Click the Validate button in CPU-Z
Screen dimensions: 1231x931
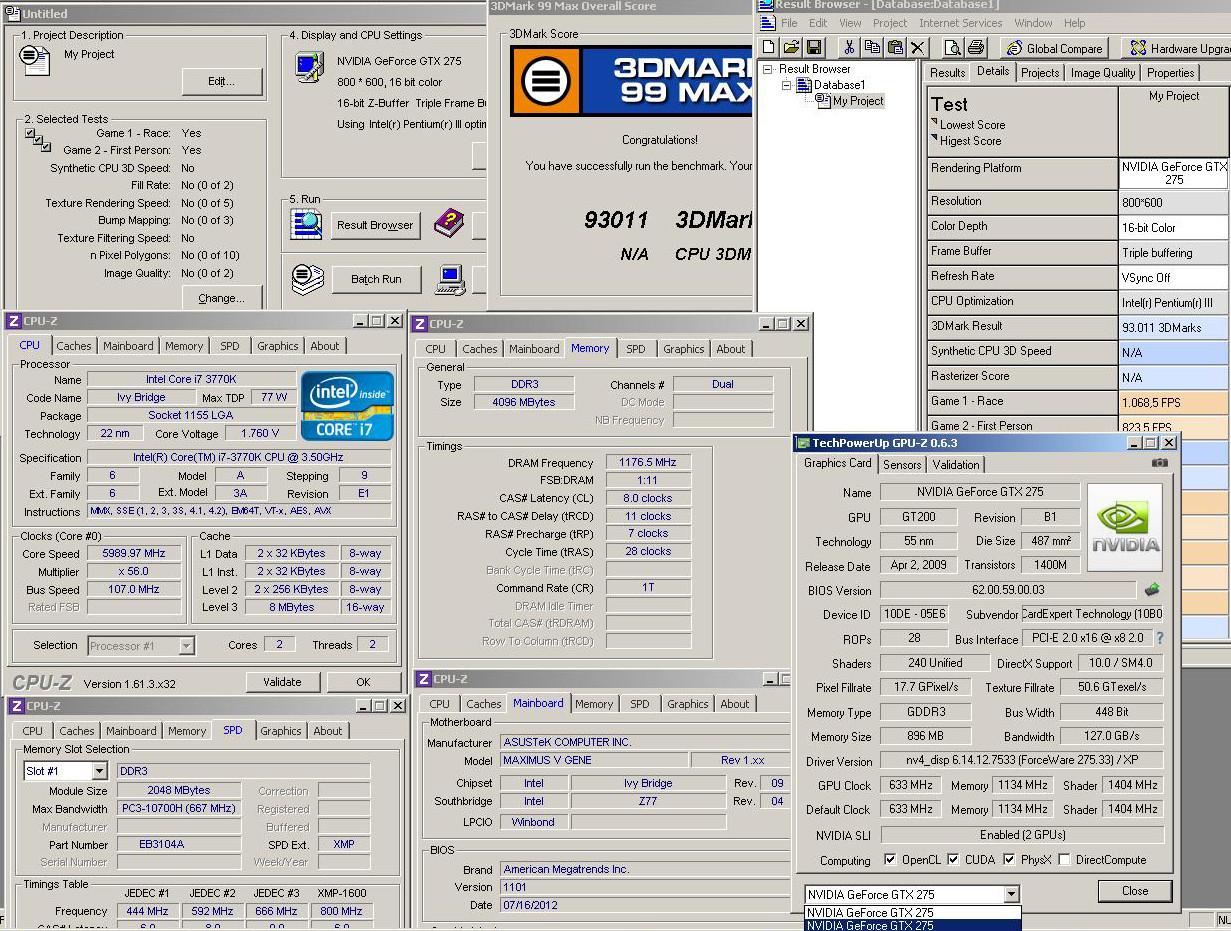(282, 682)
